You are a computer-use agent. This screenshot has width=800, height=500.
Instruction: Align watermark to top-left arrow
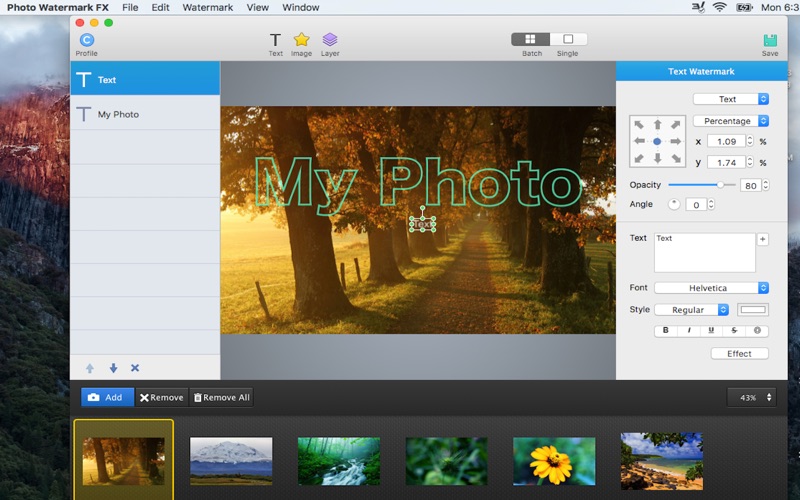tap(639, 124)
